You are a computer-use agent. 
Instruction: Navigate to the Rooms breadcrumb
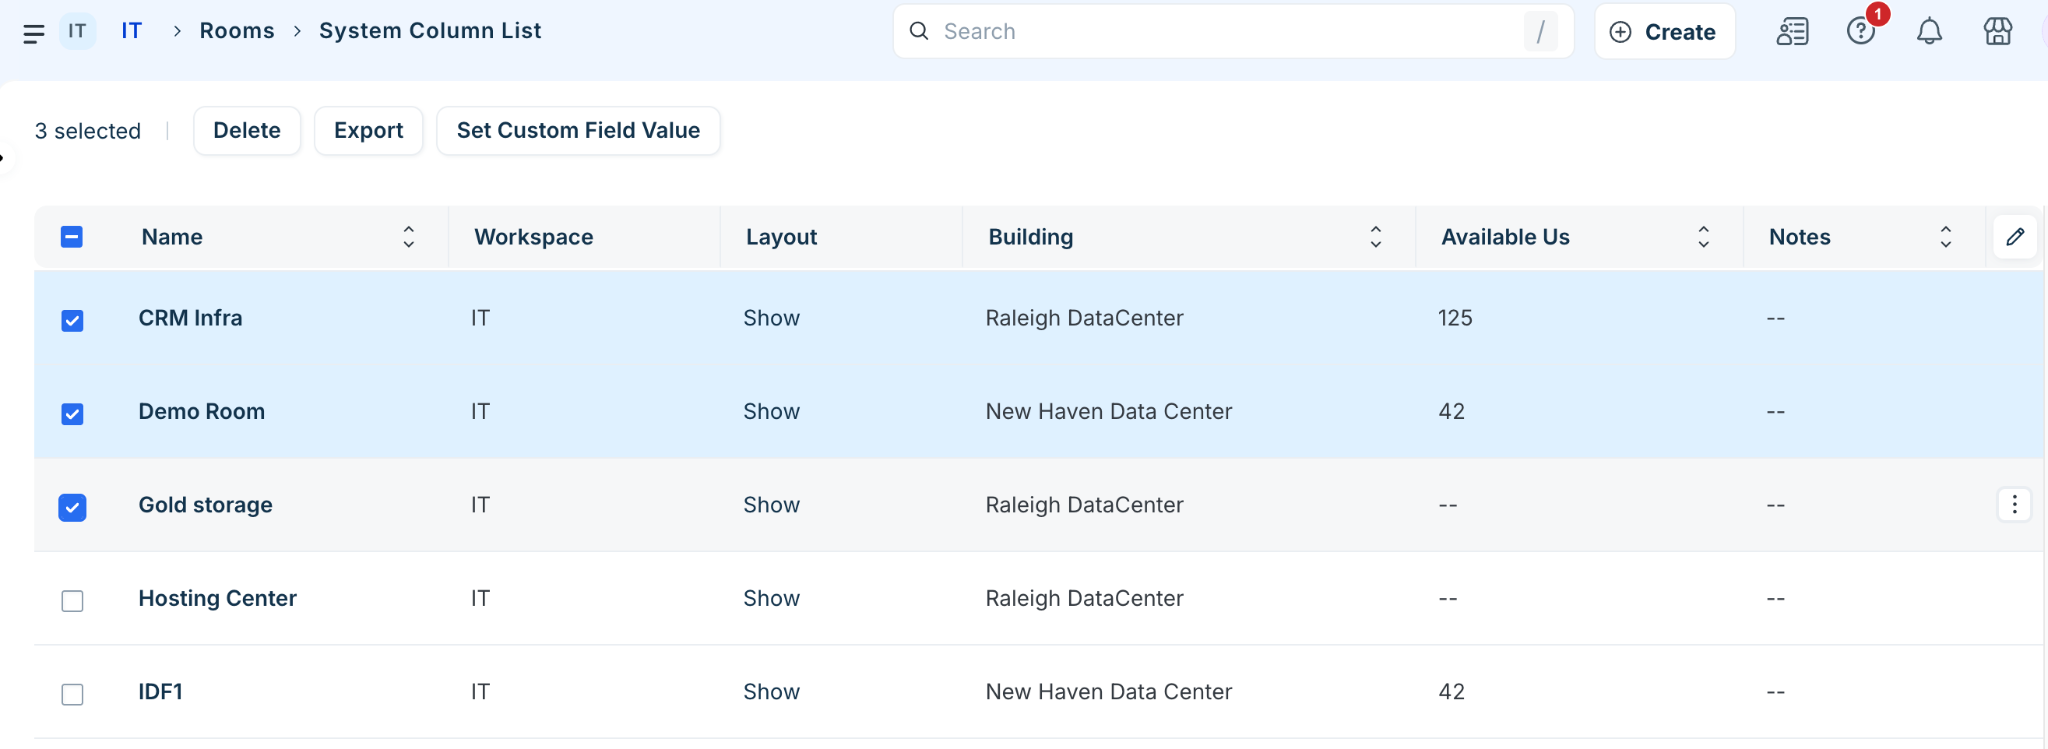pyautogui.click(x=237, y=31)
